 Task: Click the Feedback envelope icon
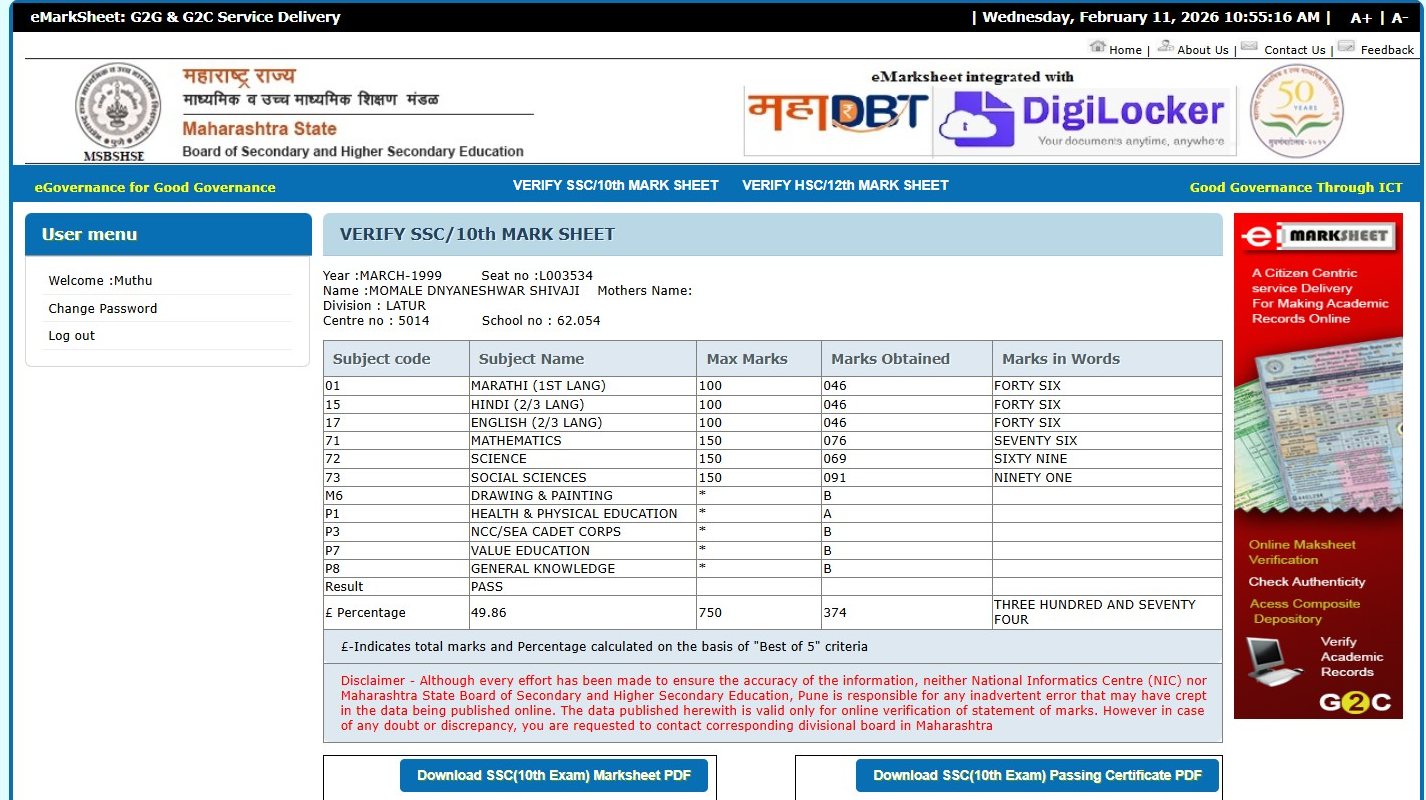[x=1346, y=47]
